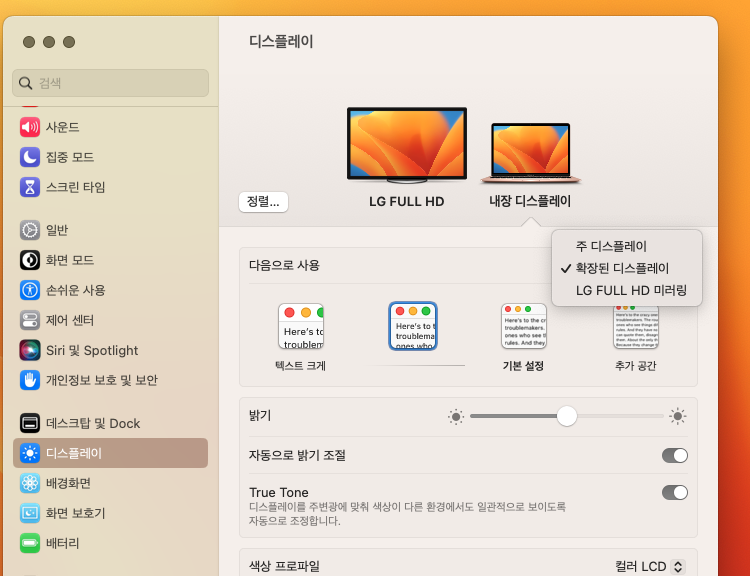Click the 디스플레이 sun icon in sidebar
The height and width of the screenshot is (576, 750).
click(30, 453)
